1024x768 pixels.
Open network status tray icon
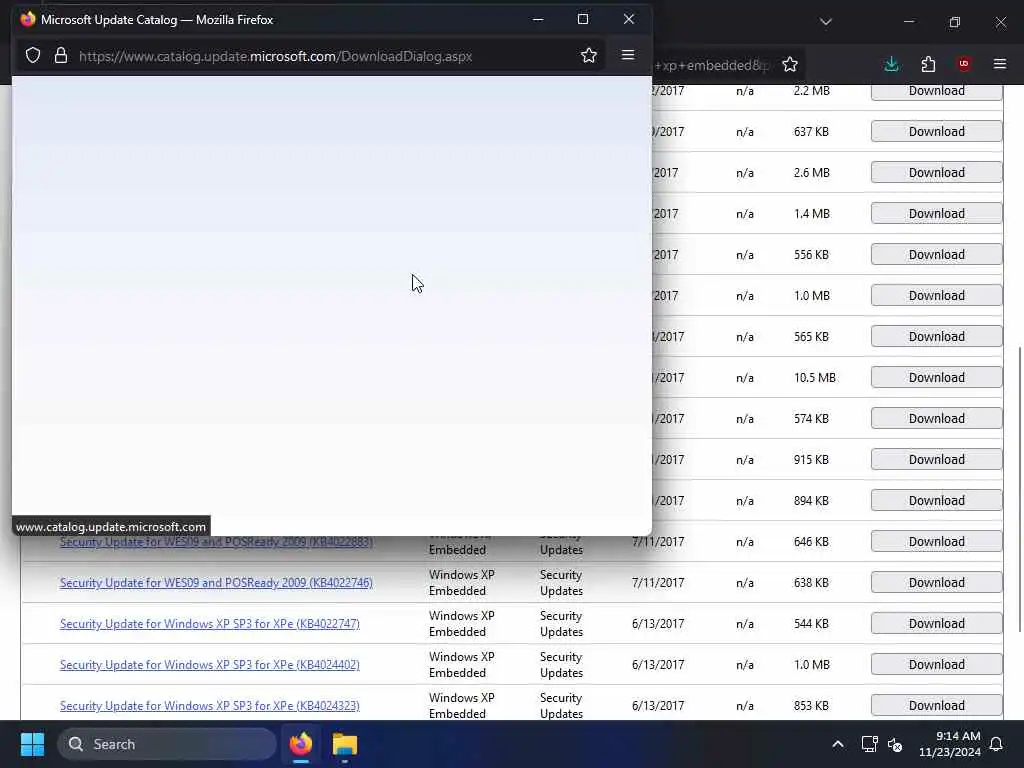click(x=869, y=744)
